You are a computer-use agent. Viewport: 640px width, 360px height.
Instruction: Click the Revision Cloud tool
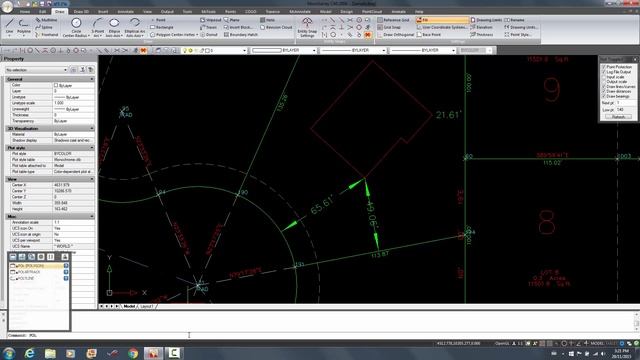point(276,27)
